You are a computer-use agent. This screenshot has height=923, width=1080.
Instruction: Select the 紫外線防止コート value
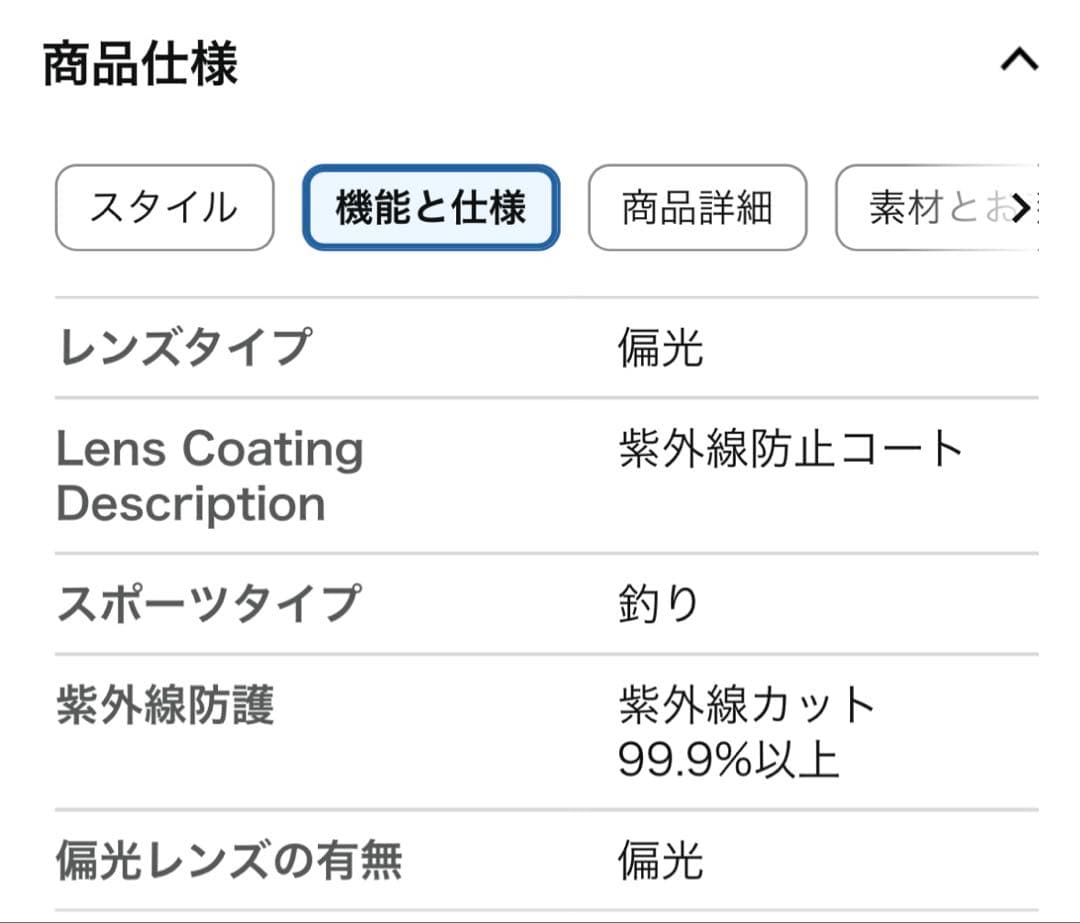click(x=790, y=449)
